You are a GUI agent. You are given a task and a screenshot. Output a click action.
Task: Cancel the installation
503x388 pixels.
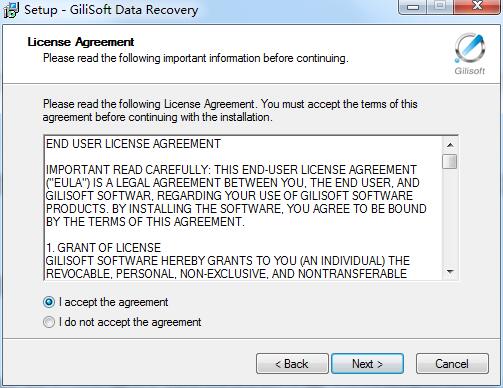(x=452, y=364)
